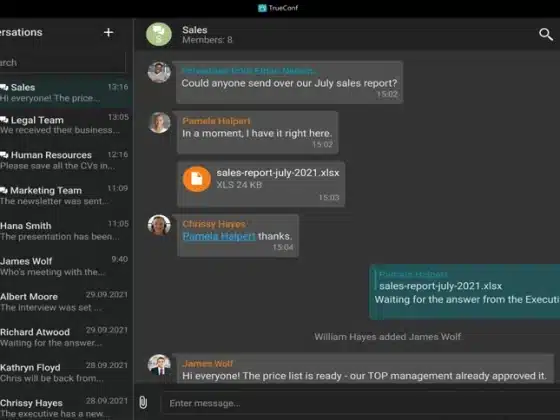Open the sales-report-july-2021.xlsx file attachment

tap(261, 184)
